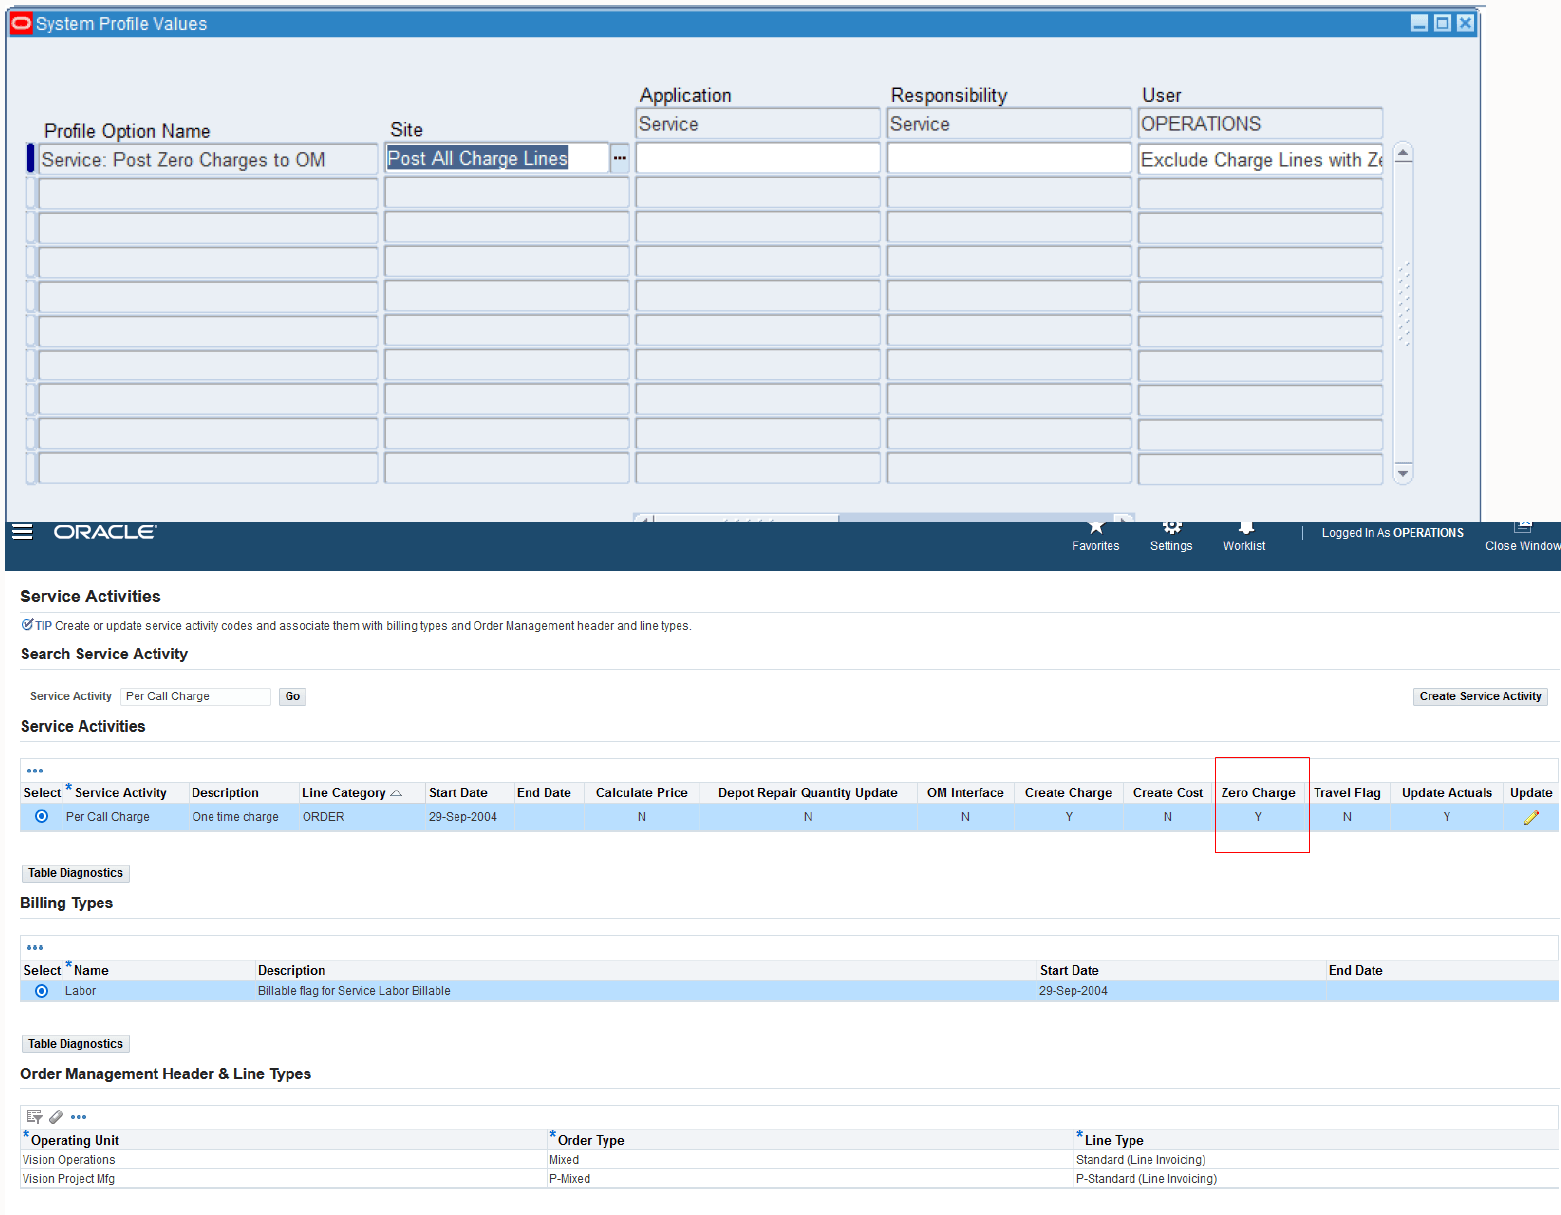
Task: Click the profile values scroll down arrow
Action: pyautogui.click(x=1403, y=473)
